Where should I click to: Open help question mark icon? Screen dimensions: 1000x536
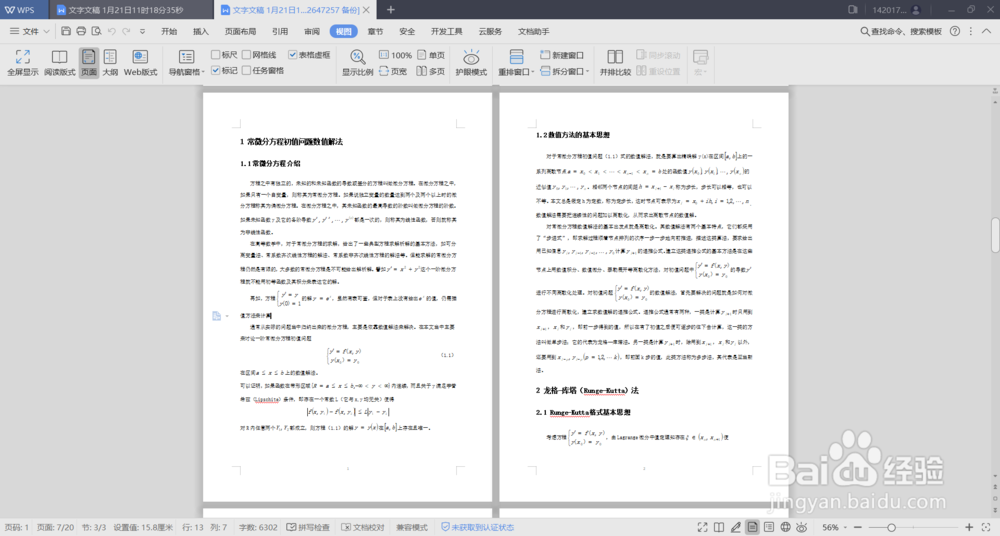point(955,31)
